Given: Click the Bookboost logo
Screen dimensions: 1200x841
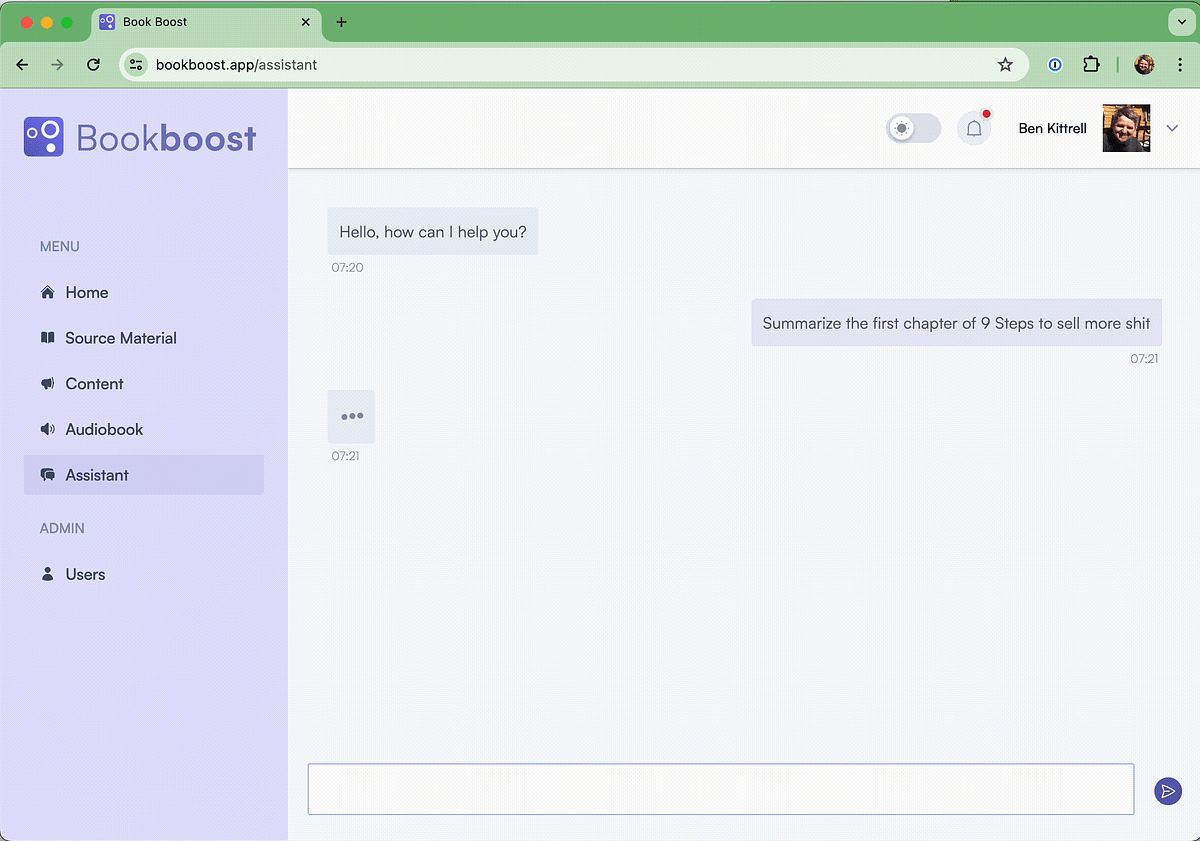Looking at the screenshot, I should pos(140,137).
